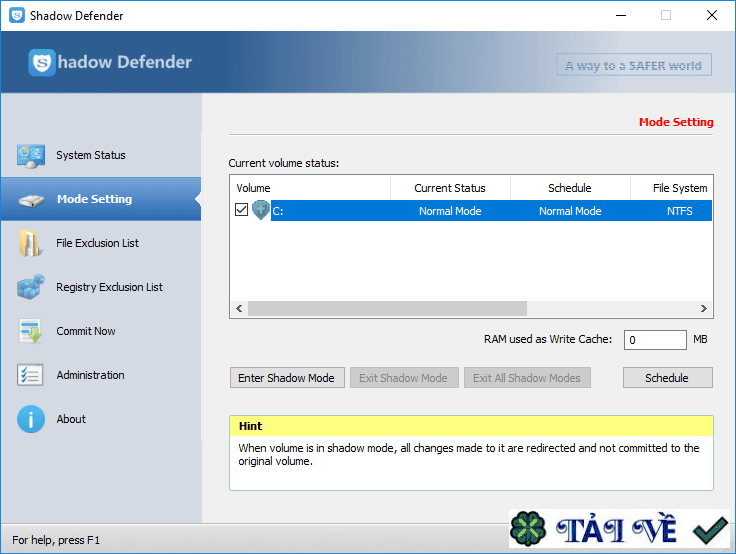736x554 pixels.
Task: Click the Mode Setting drive icon
Action: pyautogui.click(x=31, y=200)
